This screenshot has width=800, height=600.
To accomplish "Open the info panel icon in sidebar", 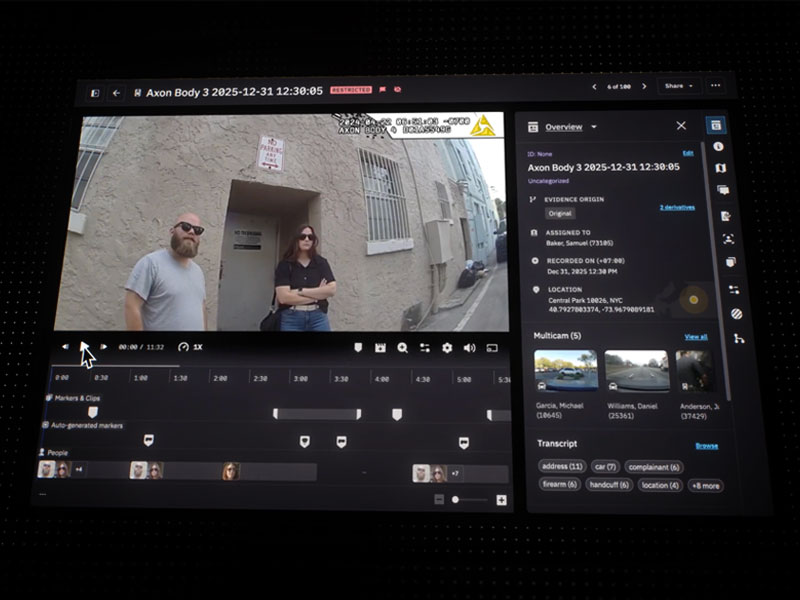I will (x=718, y=146).
